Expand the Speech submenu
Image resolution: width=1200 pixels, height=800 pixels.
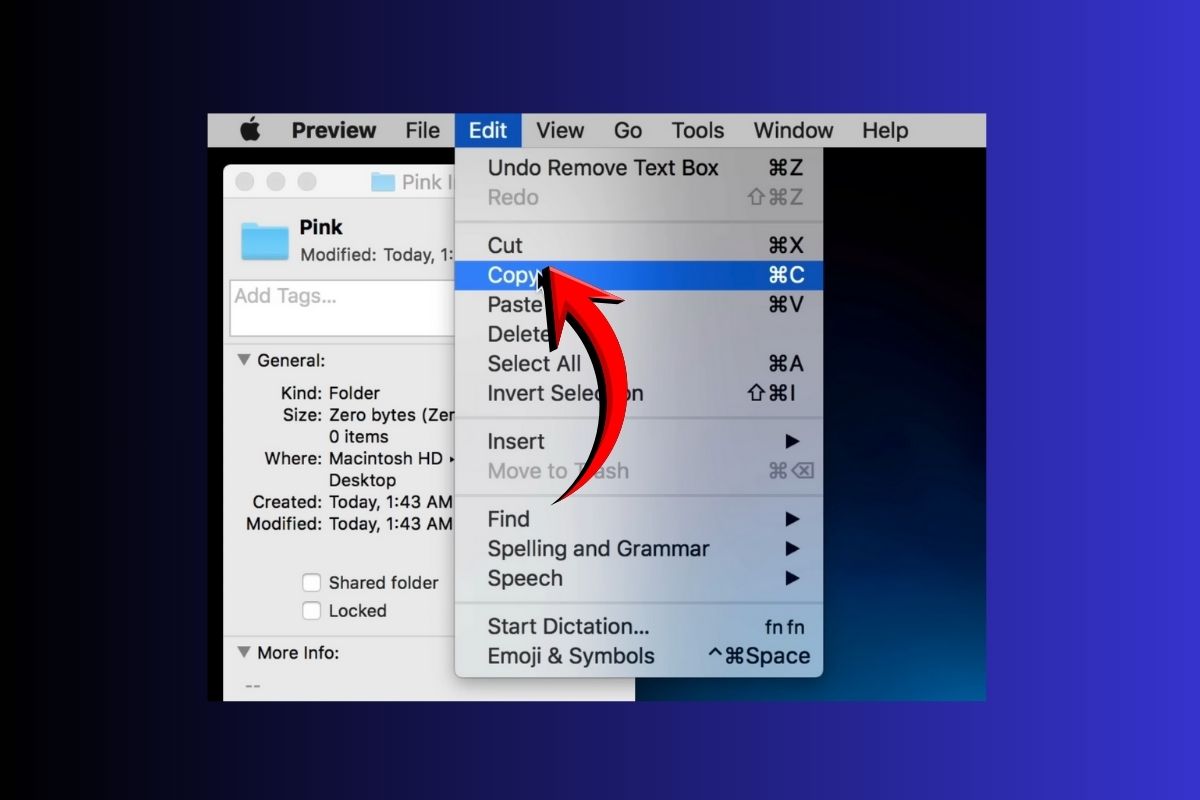click(639, 578)
